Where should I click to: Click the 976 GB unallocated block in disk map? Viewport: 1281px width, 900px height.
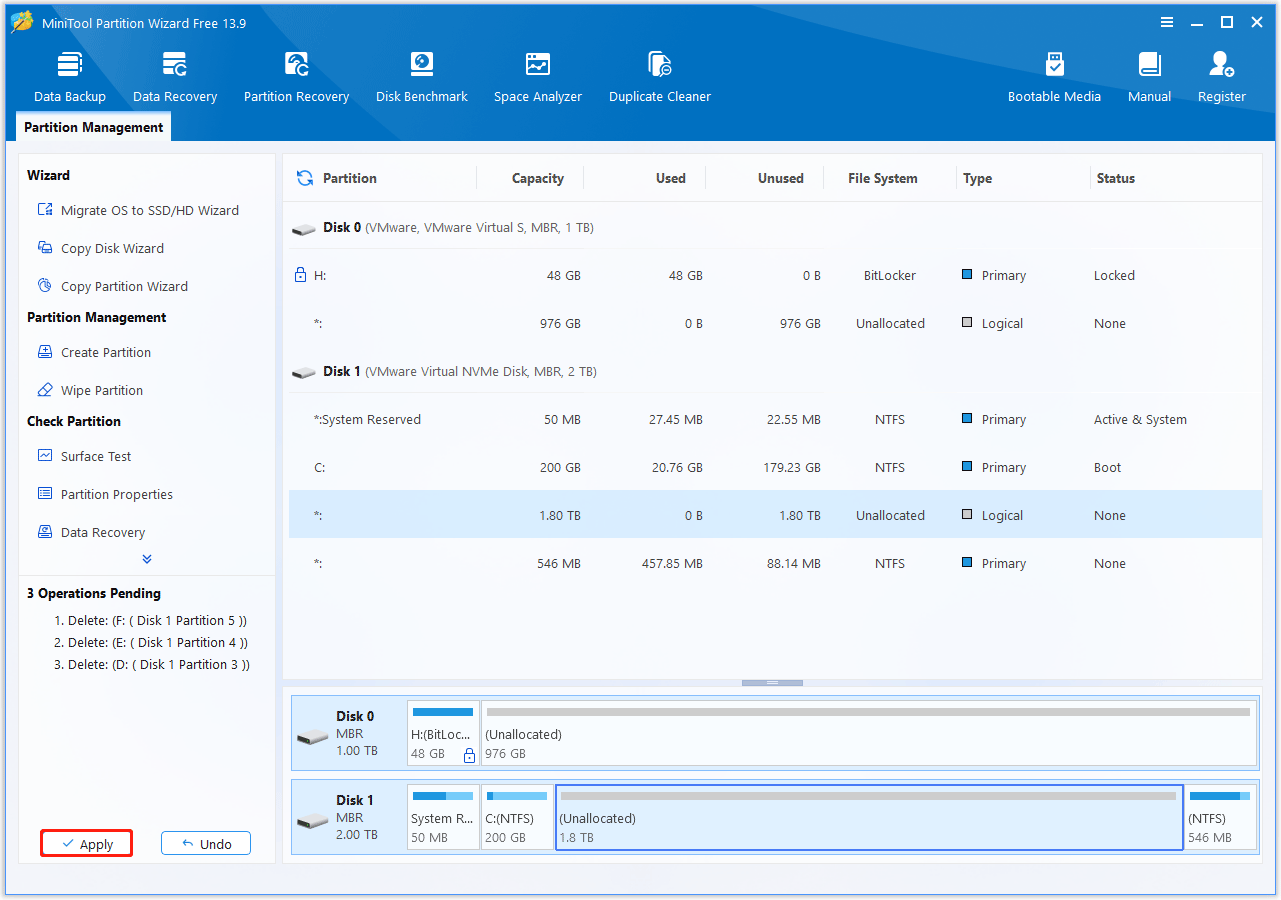[869, 733]
